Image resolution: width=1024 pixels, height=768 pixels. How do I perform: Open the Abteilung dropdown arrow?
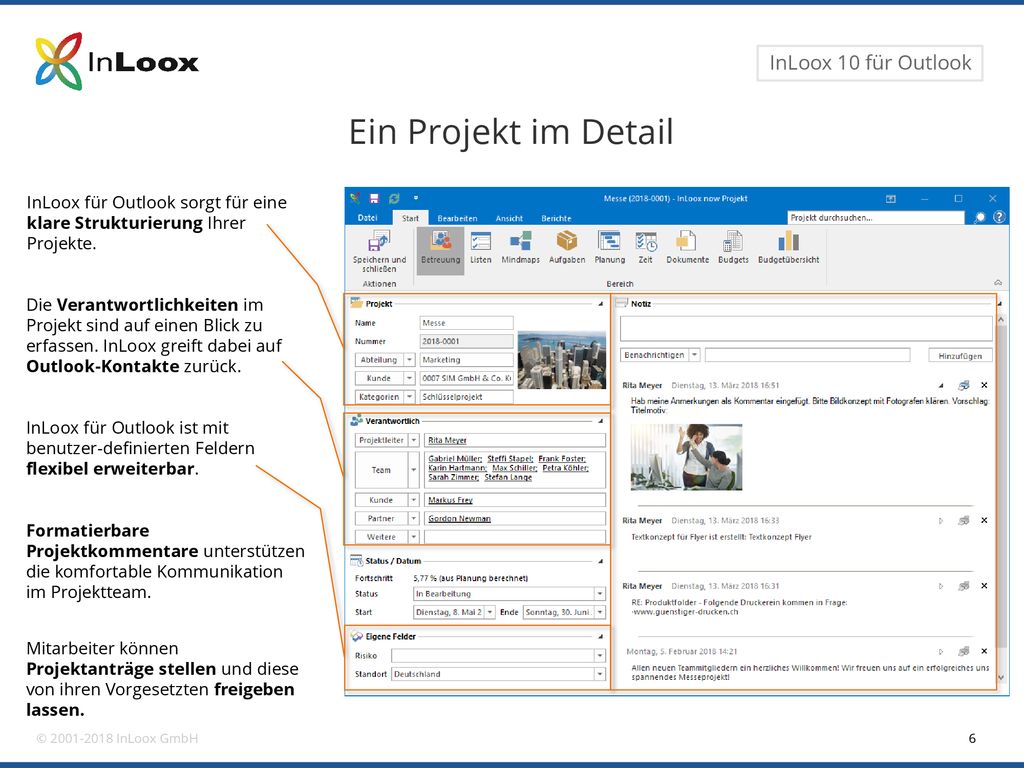[x=409, y=360]
